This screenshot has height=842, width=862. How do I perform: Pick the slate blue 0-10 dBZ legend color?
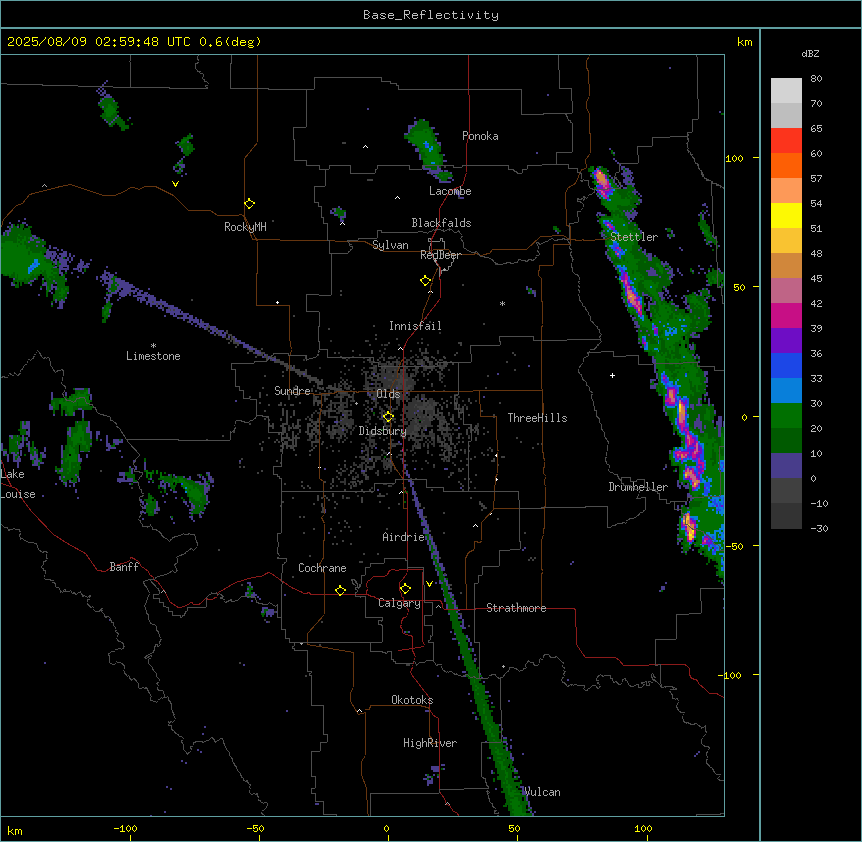pyautogui.click(x=786, y=466)
